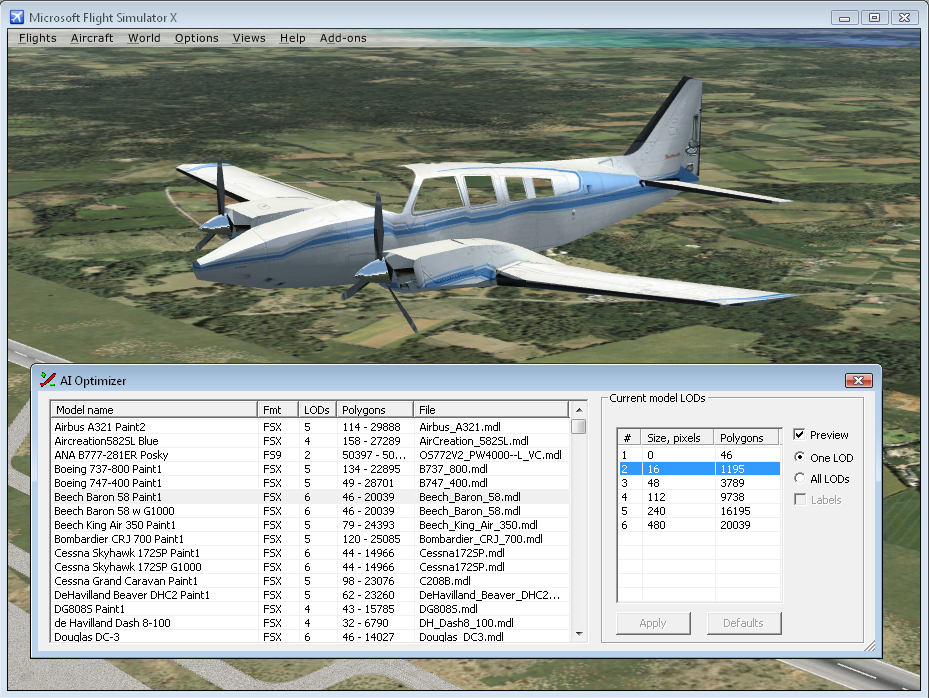Viewport: 929px width, 698px height.
Task: Close the AI Optimizer dialog
Action: pyautogui.click(x=858, y=380)
